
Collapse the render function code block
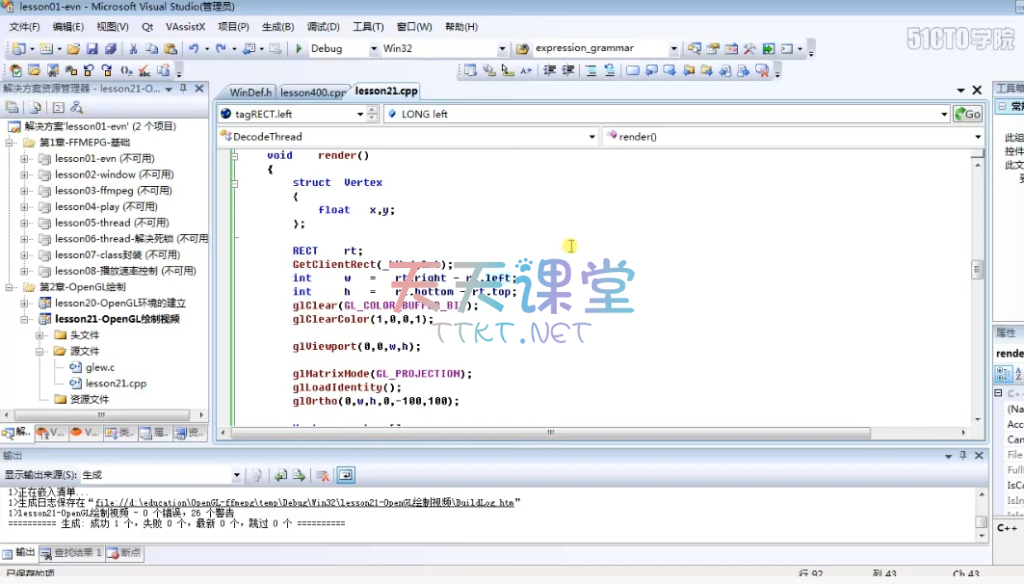tap(235, 156)
